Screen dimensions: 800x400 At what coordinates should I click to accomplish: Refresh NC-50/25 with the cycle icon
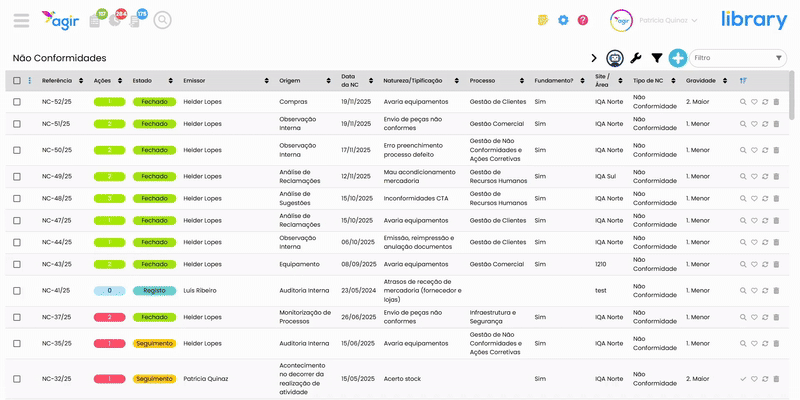tap(765, 150)
